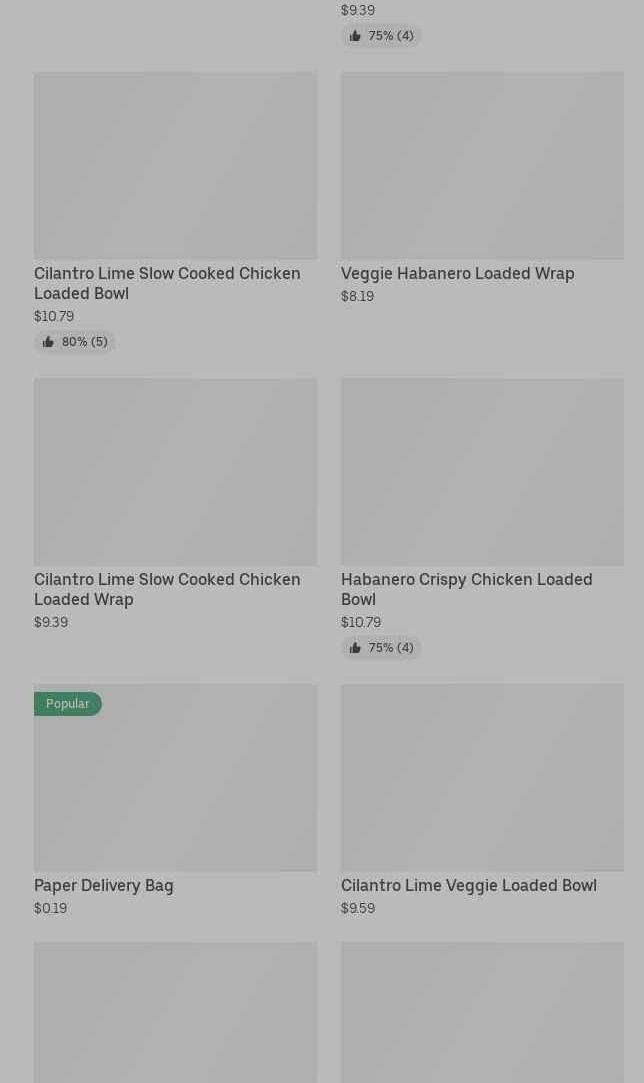Image resolution: width=644 pixels, height=1083 pixels.
Task: Click the Habanero Crispy Chicken Loaded Bowl title
Action: coord(466,589)
